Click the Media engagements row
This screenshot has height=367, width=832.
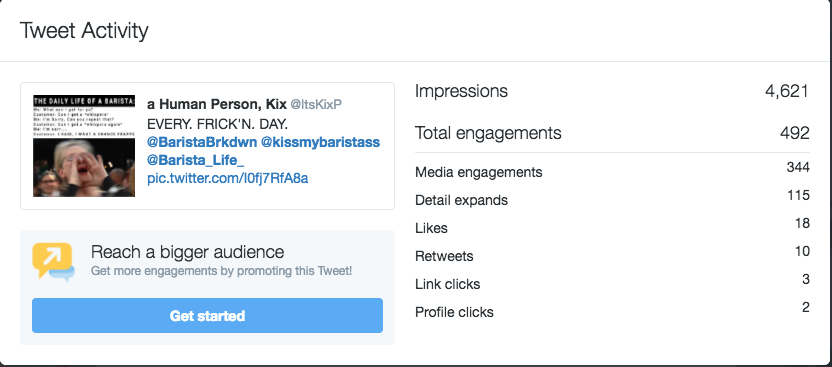tap(612, 171)
